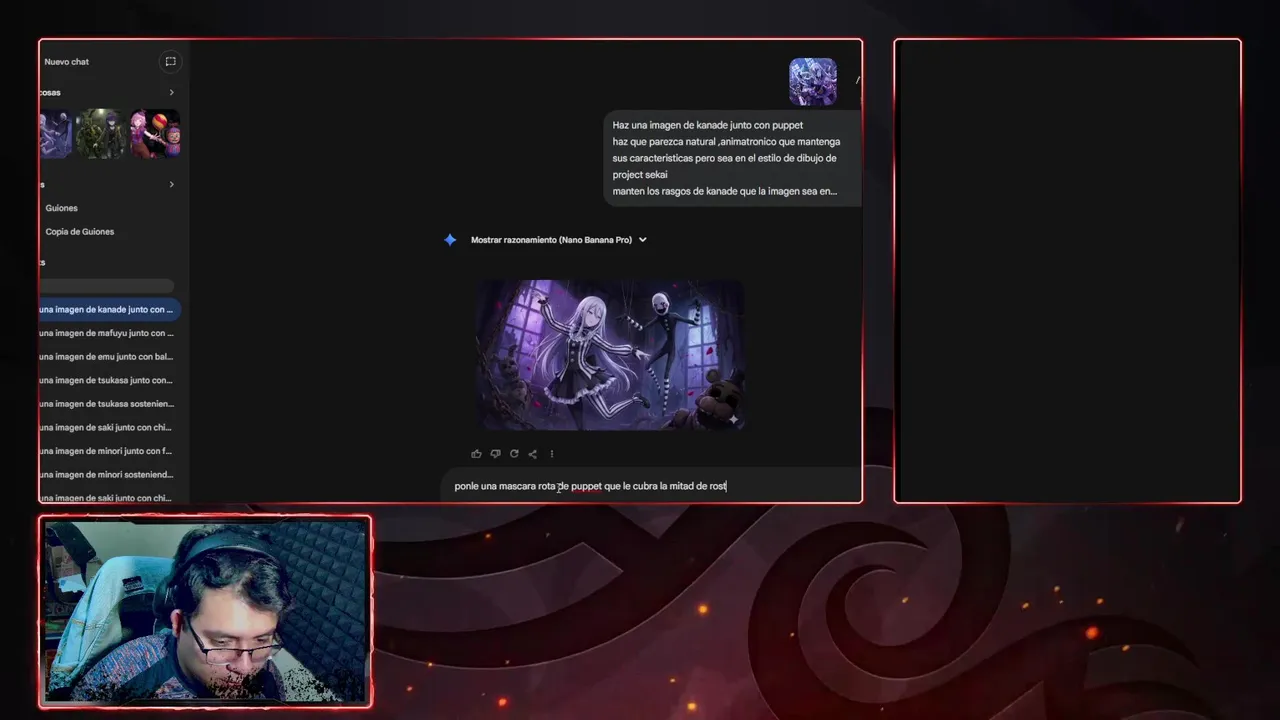Click the sparkle watermark on generated image corner
Screen dimensions: 1280x720
tap(733, 420)
